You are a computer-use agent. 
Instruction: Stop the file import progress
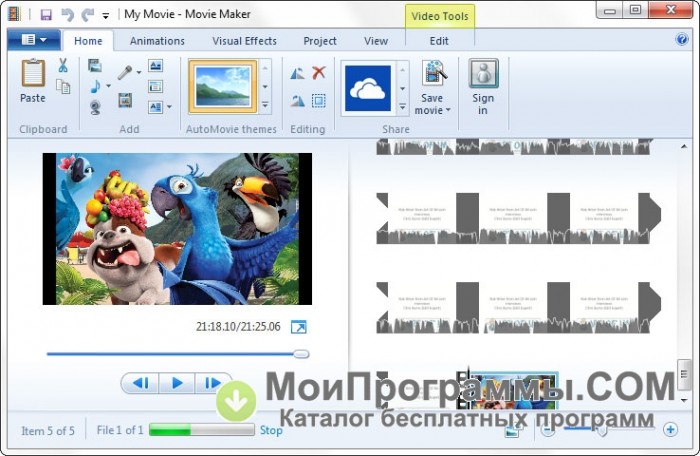click(271, 430)
